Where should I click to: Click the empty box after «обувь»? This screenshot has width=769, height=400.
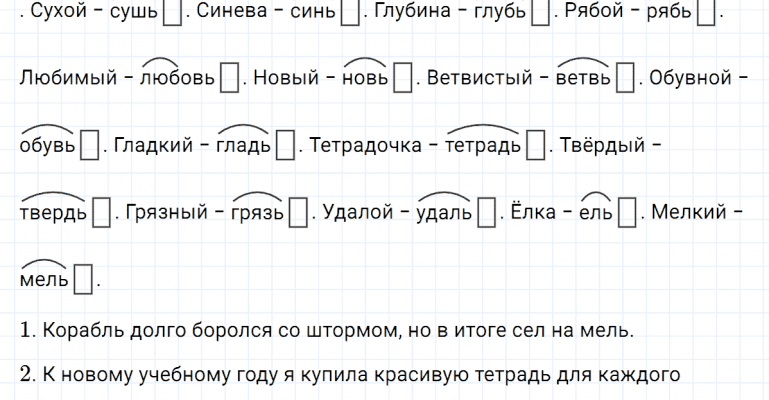click(x=90, y=147)
